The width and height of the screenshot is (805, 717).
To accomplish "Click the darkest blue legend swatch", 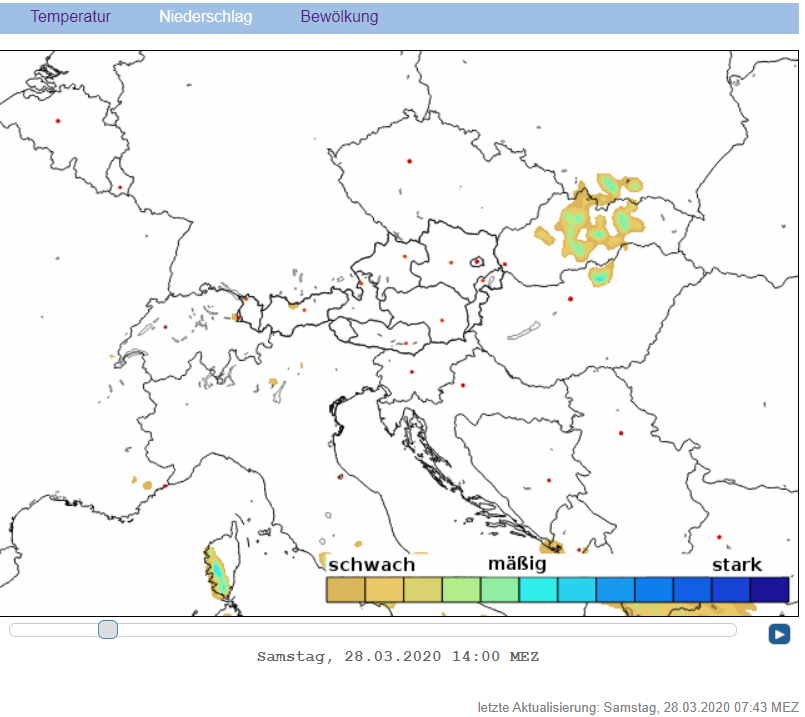I will tap(770, 589).
